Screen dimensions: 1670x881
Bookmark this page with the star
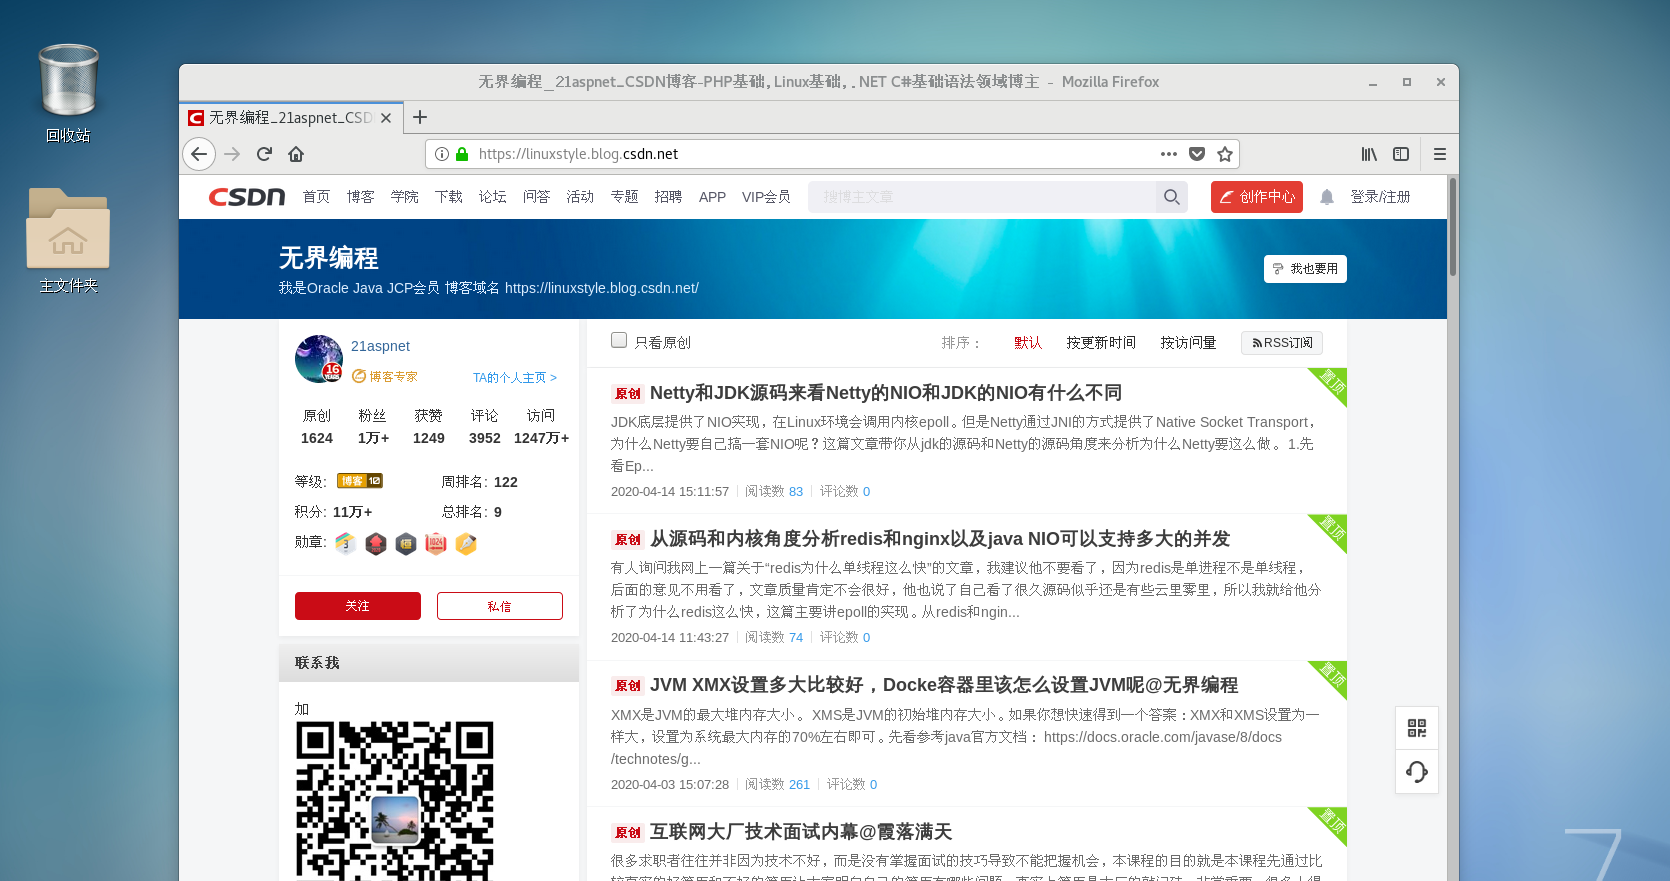(x=1225, y=154)
